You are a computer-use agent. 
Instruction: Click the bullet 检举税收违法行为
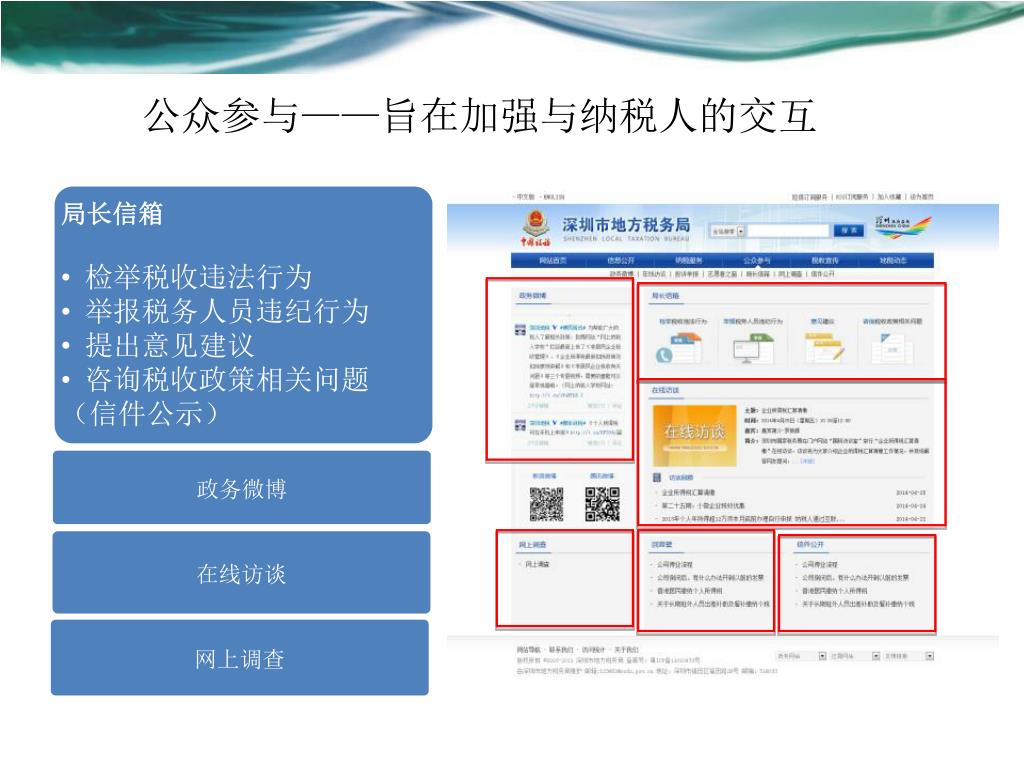199,277
